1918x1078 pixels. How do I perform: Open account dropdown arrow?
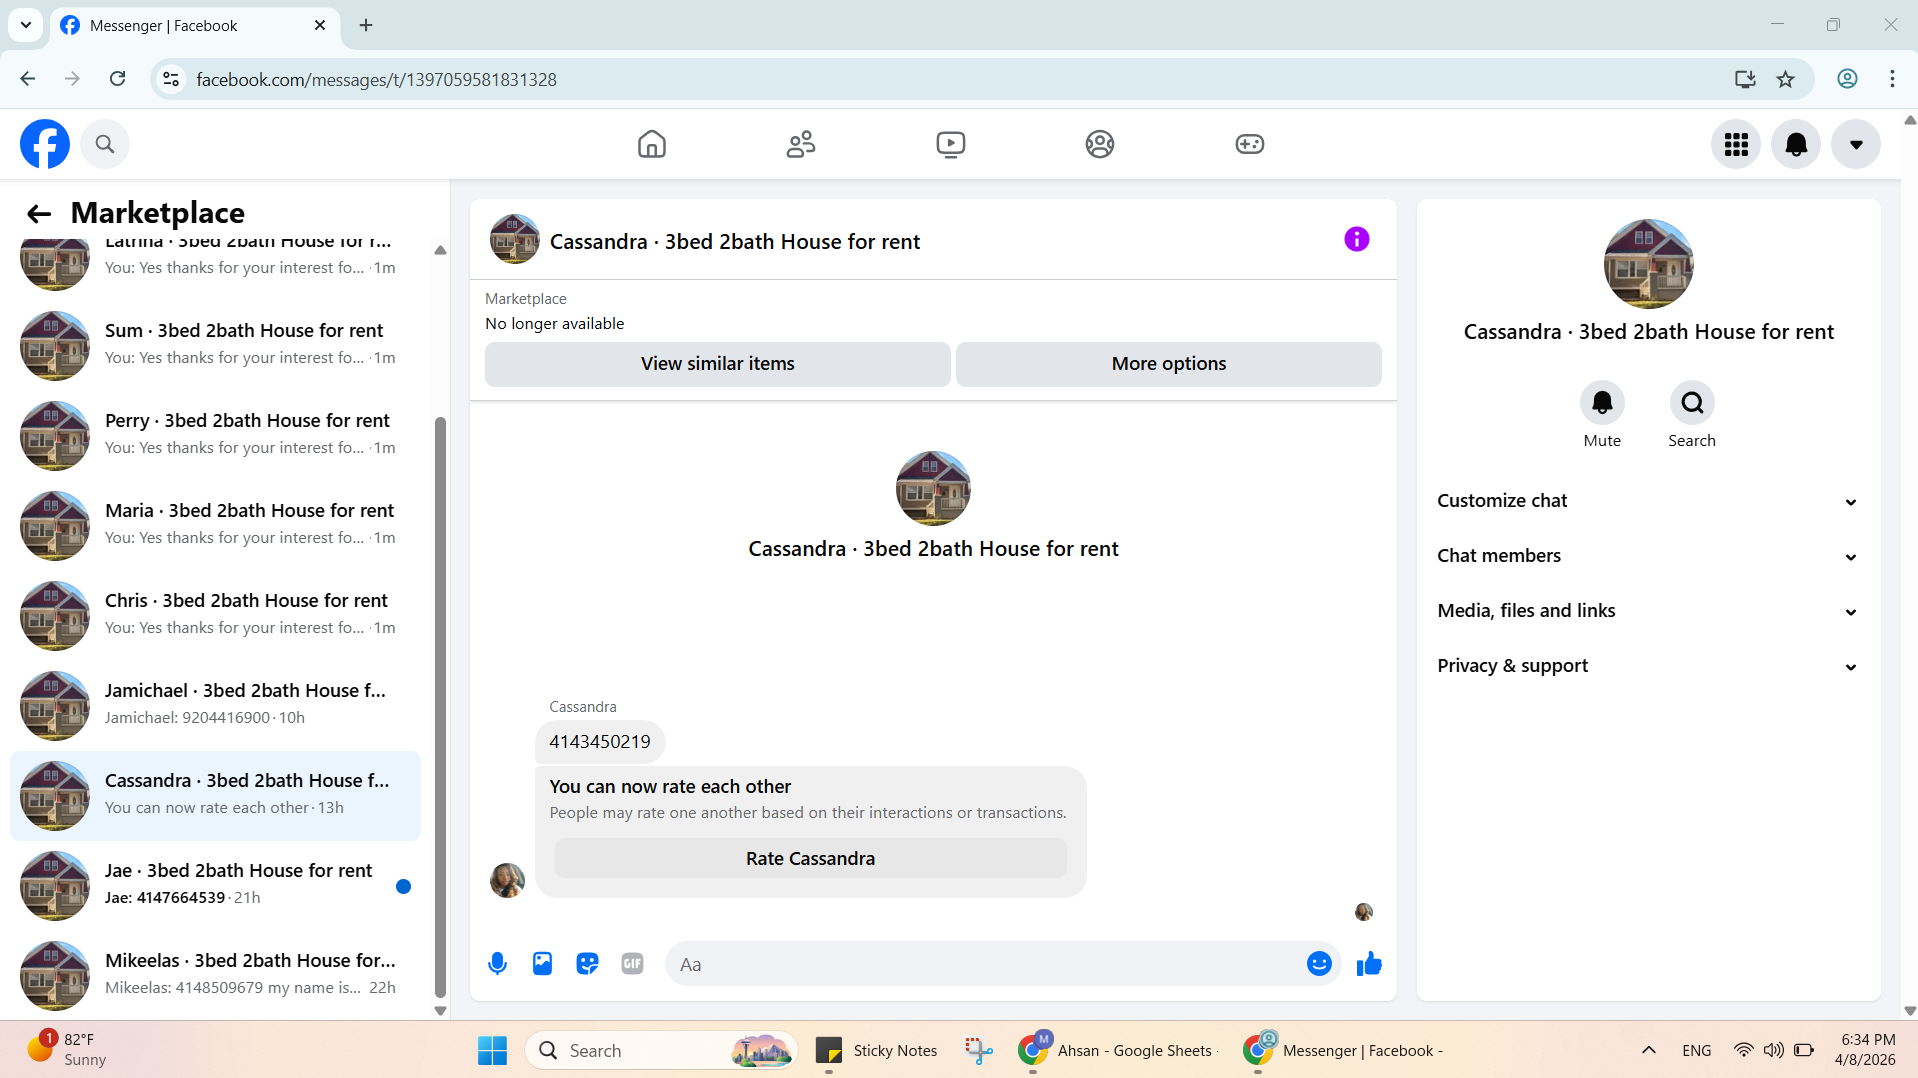pyautogui.click(x=1856, y=144)
